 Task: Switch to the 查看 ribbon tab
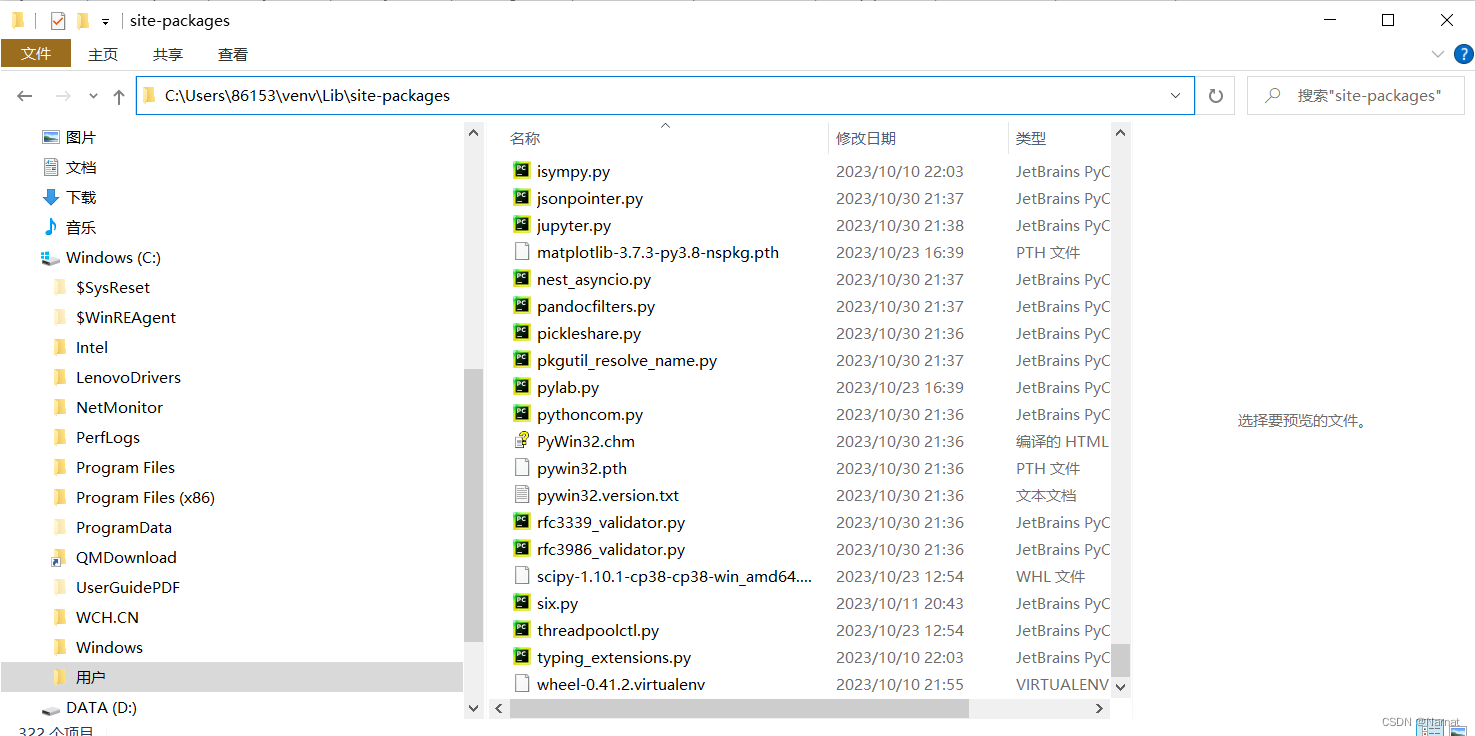(x=233, y=55)
